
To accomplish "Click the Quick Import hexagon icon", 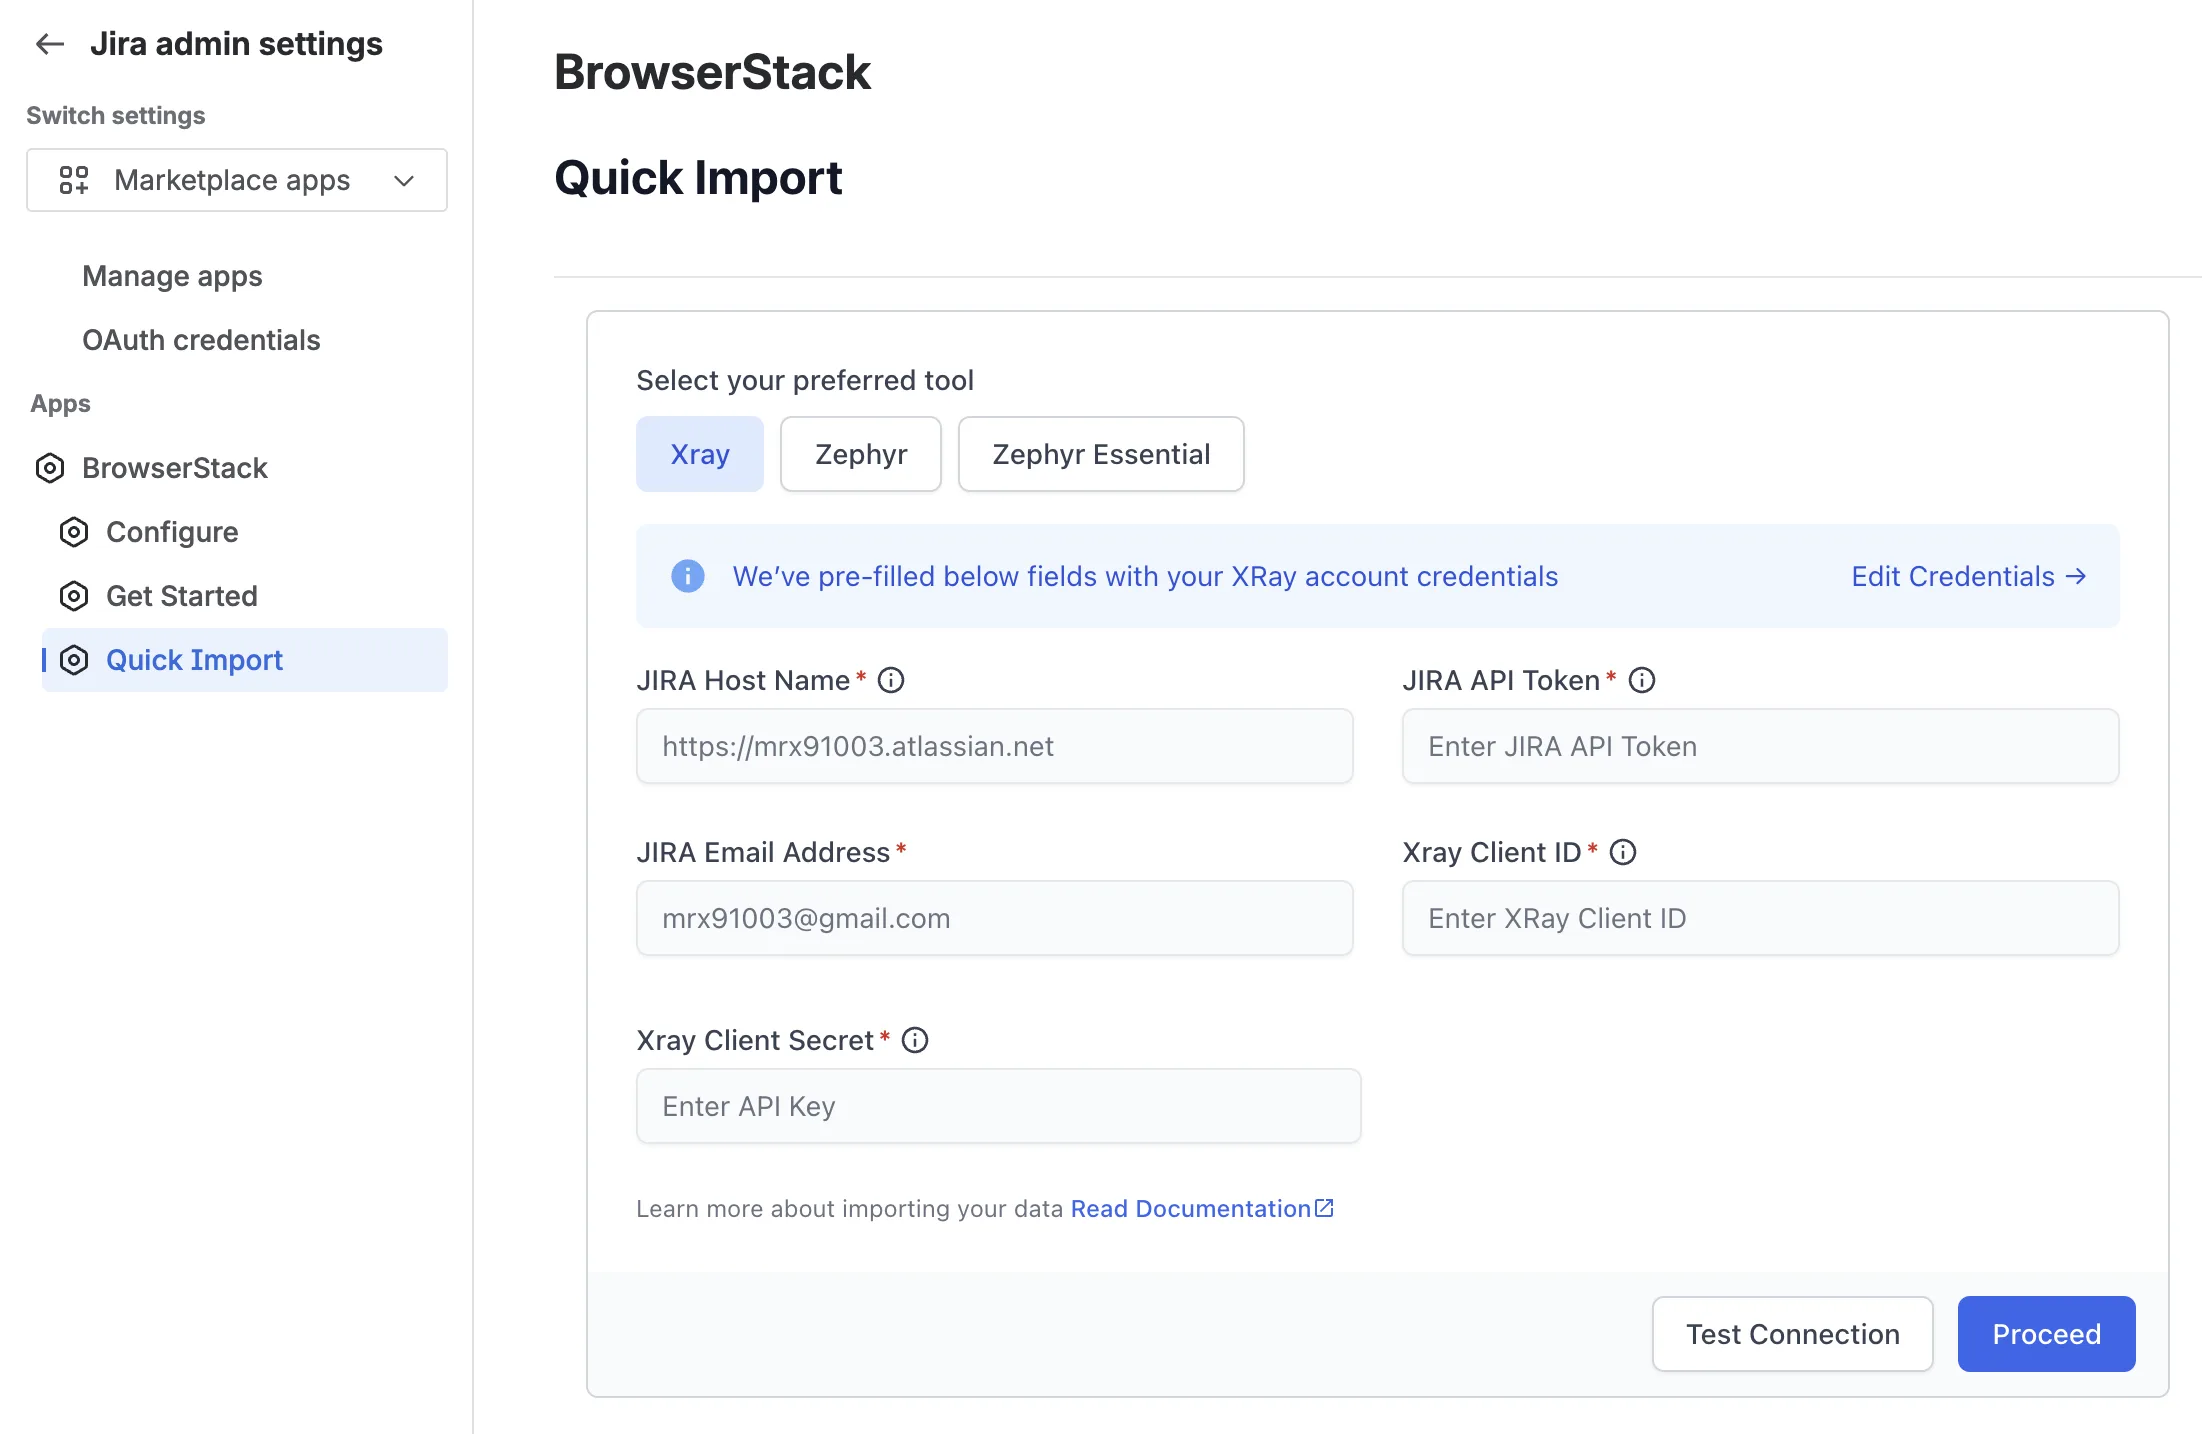I will 74,660.
